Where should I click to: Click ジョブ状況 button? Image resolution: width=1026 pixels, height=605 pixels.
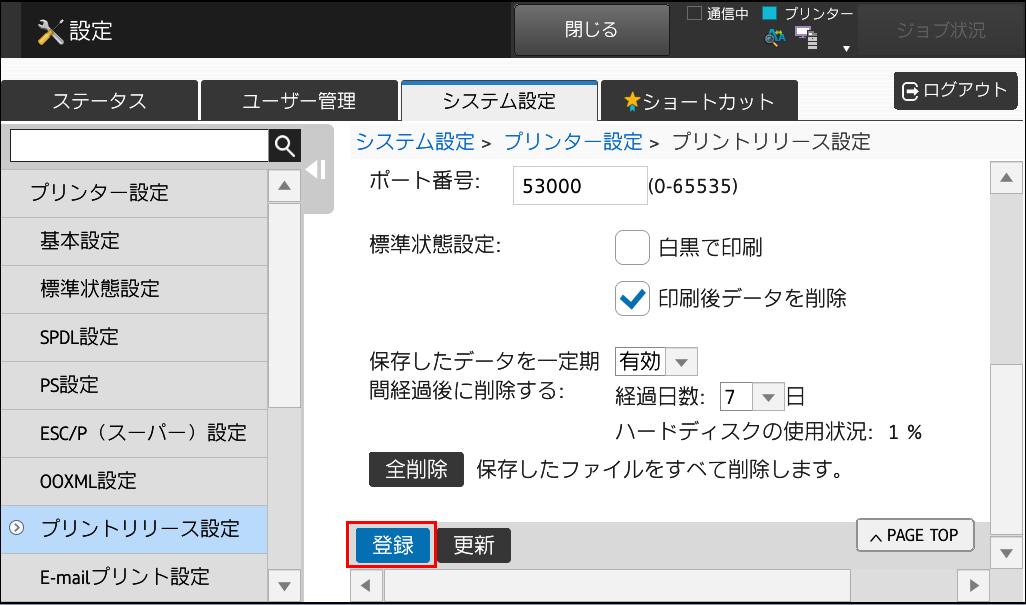941,30
